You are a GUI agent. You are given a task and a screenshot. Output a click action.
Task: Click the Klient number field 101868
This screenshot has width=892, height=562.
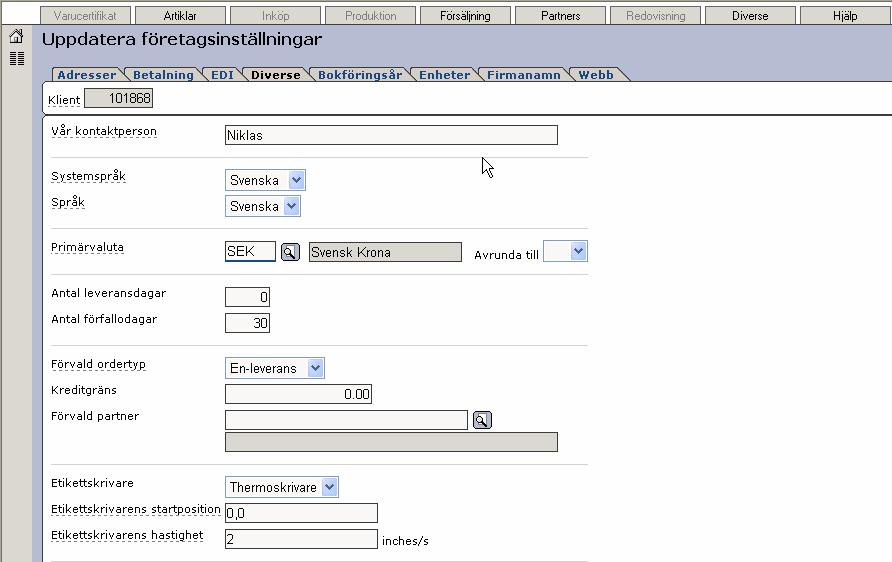pos(118,98)
